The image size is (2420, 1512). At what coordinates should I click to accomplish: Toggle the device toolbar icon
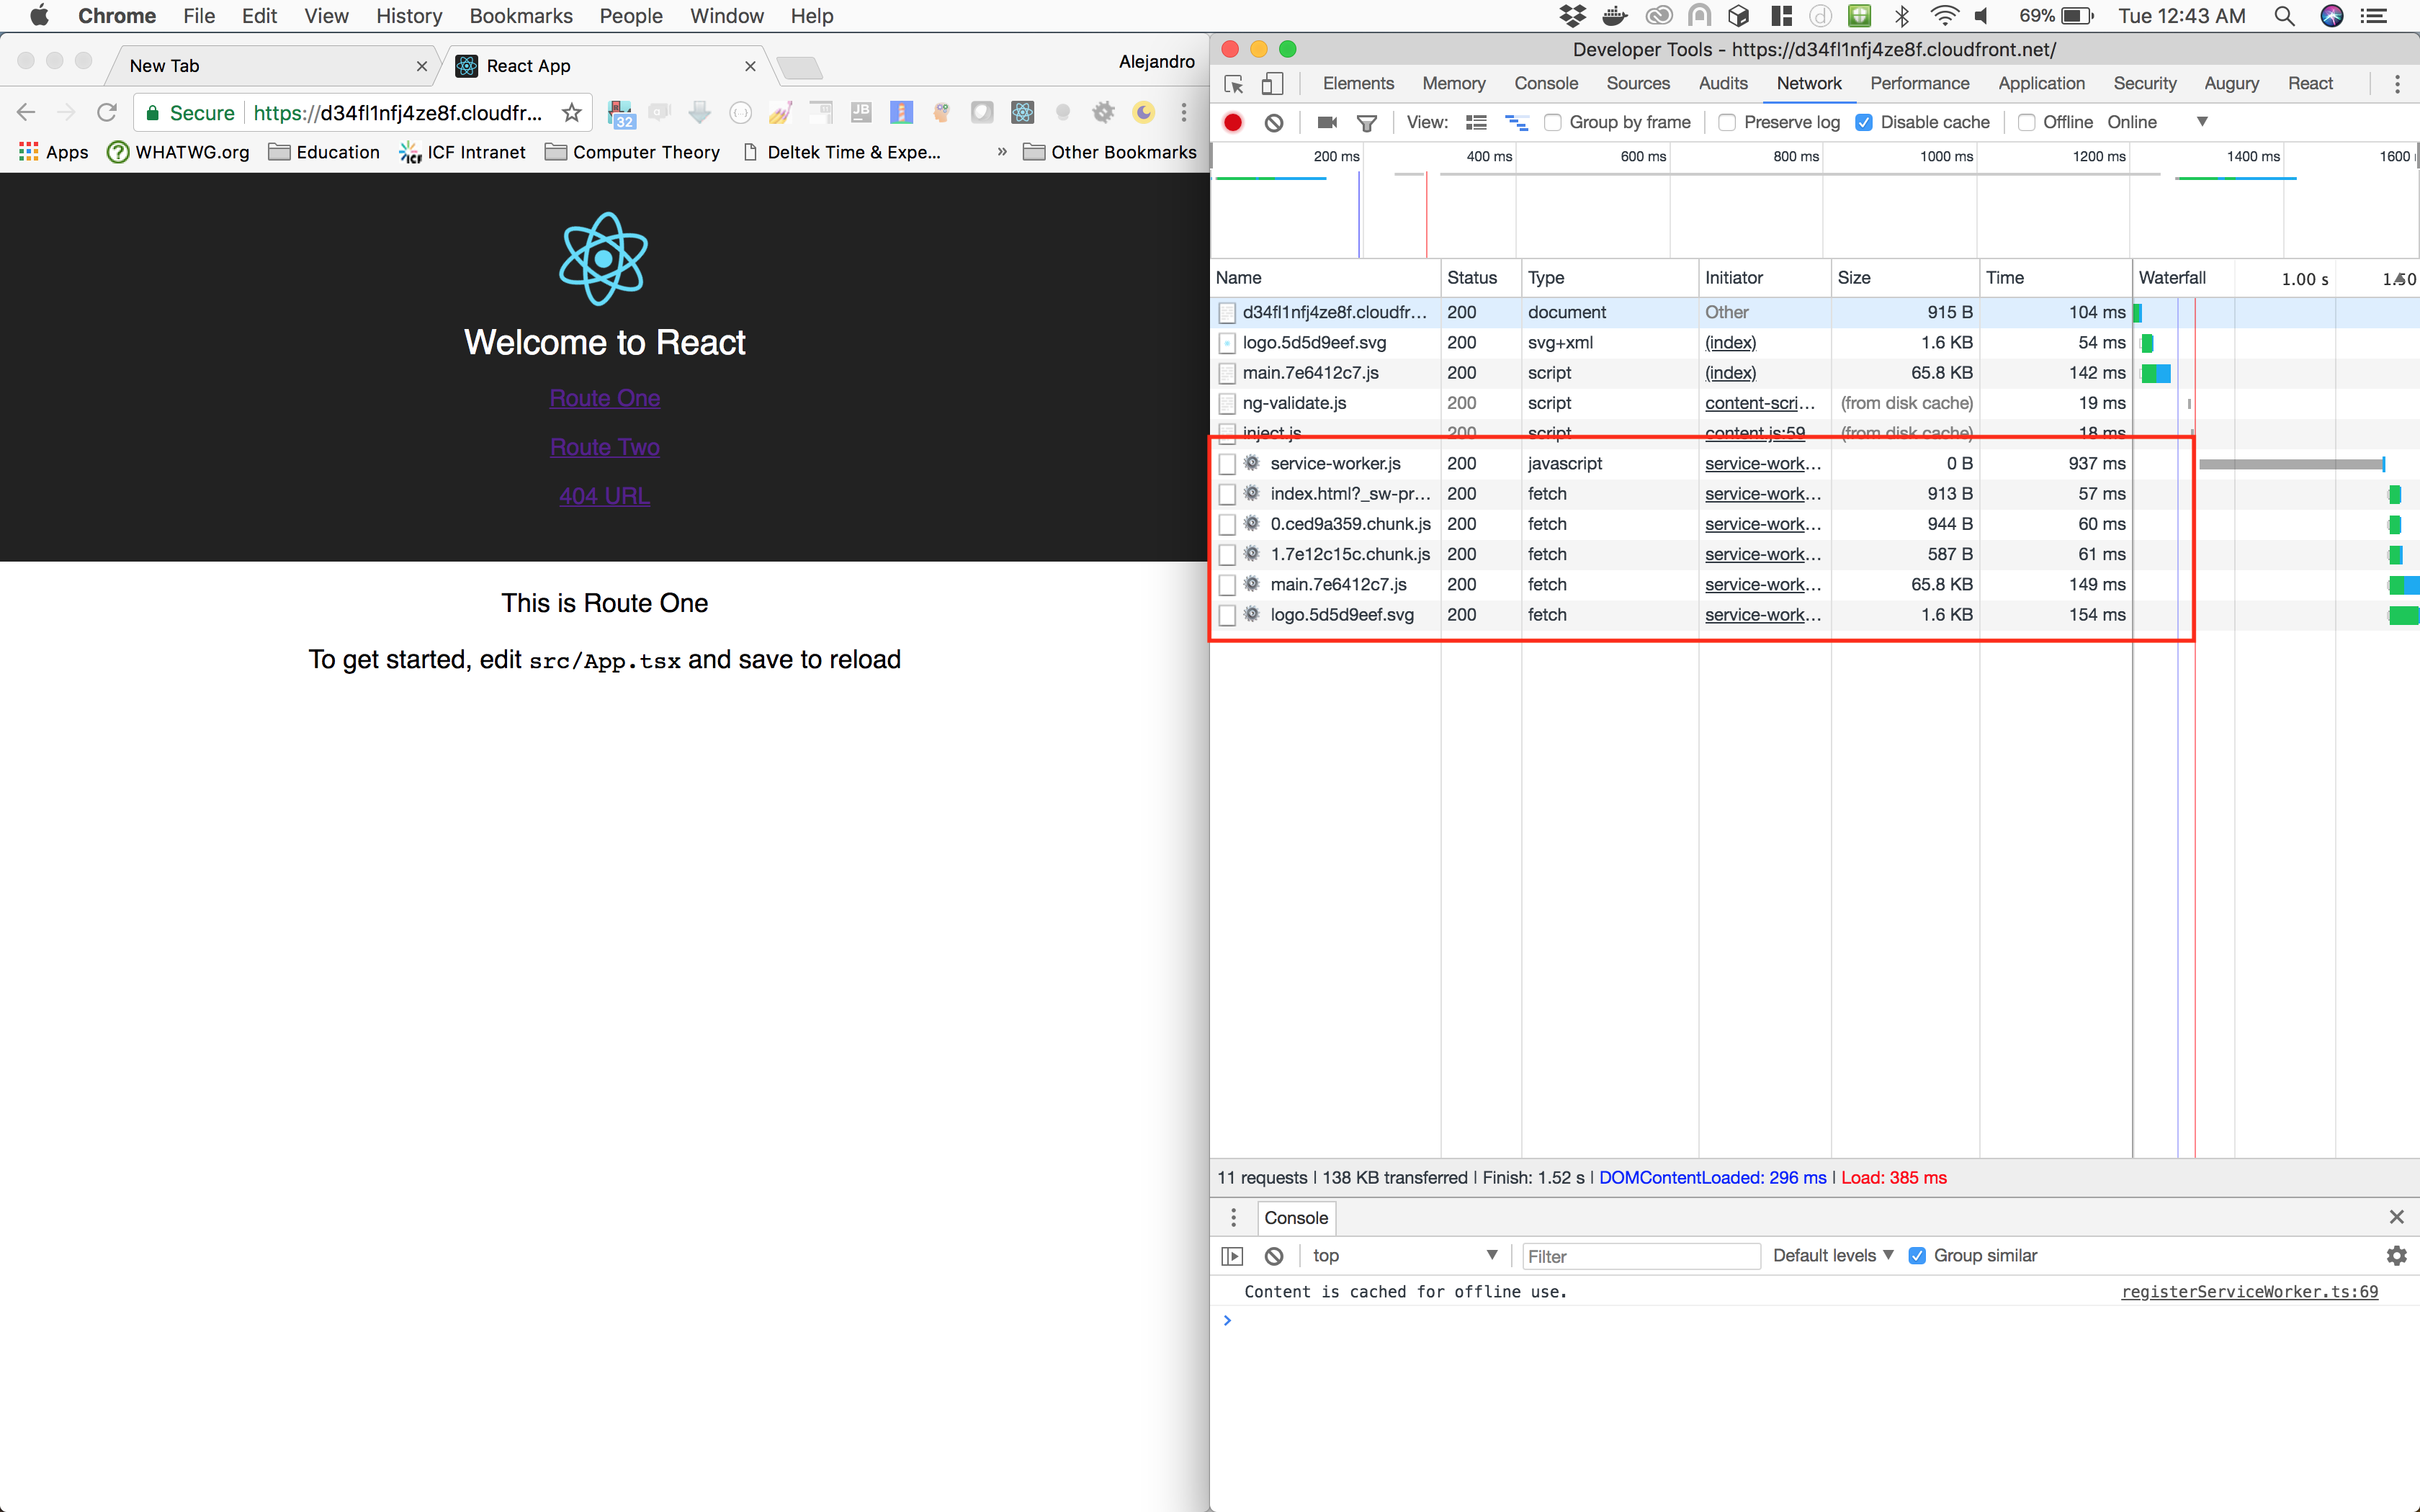coord(1272,84)
